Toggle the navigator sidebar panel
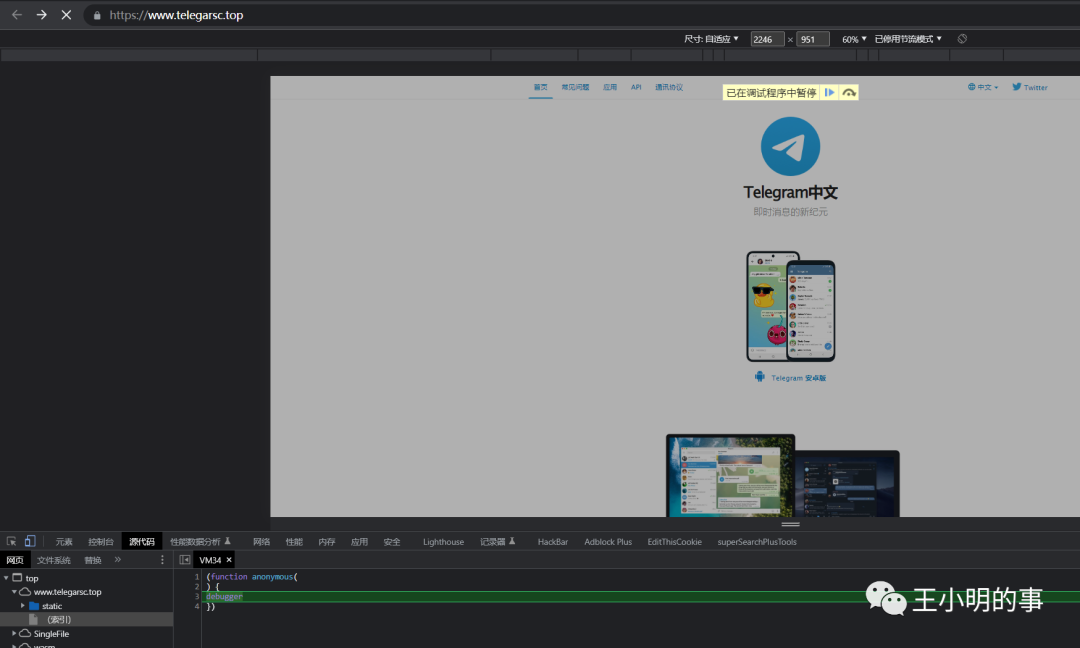1080x648 pixels. (x=185, y=560)
